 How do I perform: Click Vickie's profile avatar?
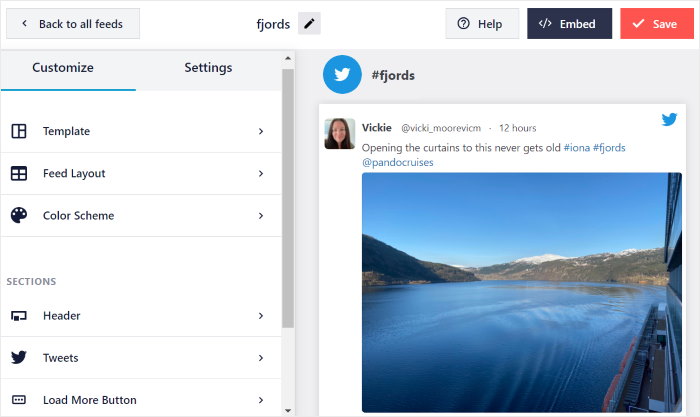339,133
